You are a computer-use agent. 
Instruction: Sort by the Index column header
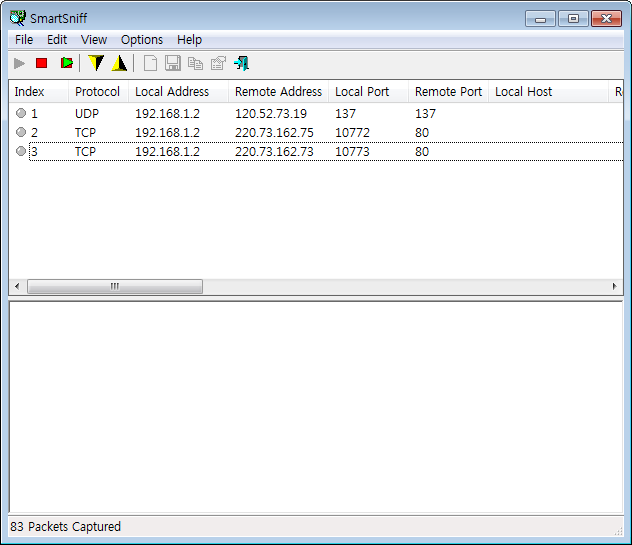click(38, 92)
